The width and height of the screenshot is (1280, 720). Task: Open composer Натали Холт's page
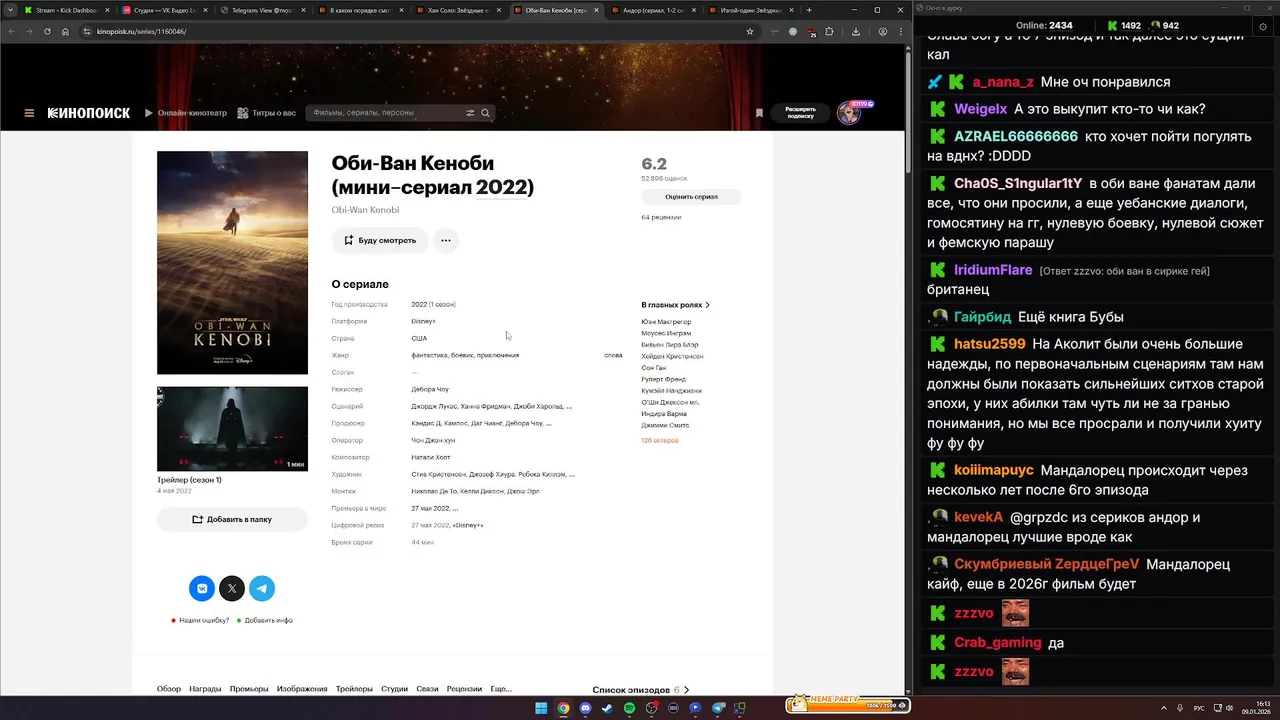[x=431, y=457]
